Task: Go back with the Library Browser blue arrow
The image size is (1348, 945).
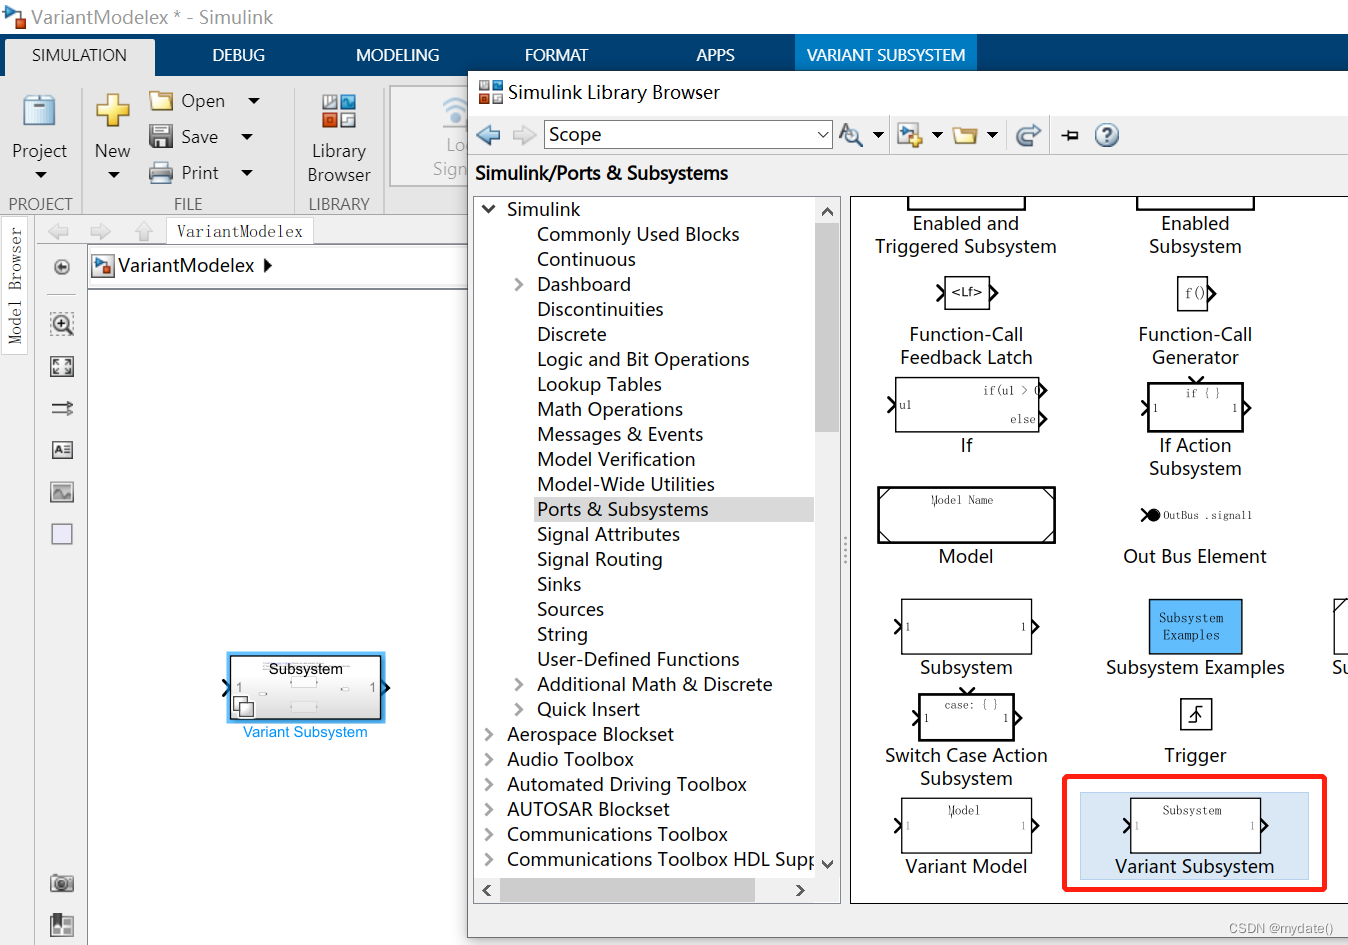Action: coord(488,135)
